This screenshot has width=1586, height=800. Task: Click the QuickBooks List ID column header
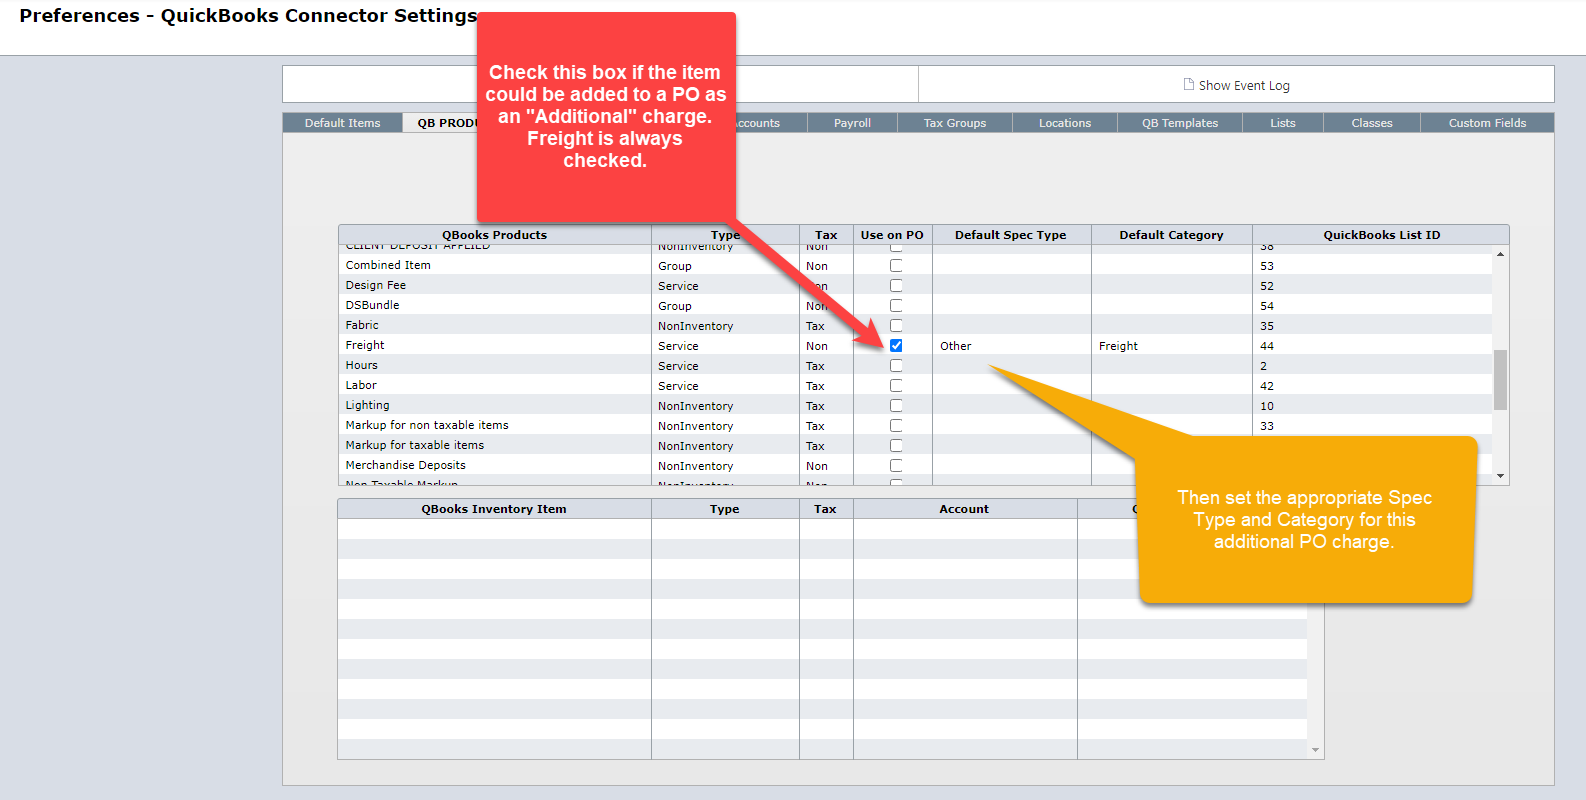[x=1381, y=235]
